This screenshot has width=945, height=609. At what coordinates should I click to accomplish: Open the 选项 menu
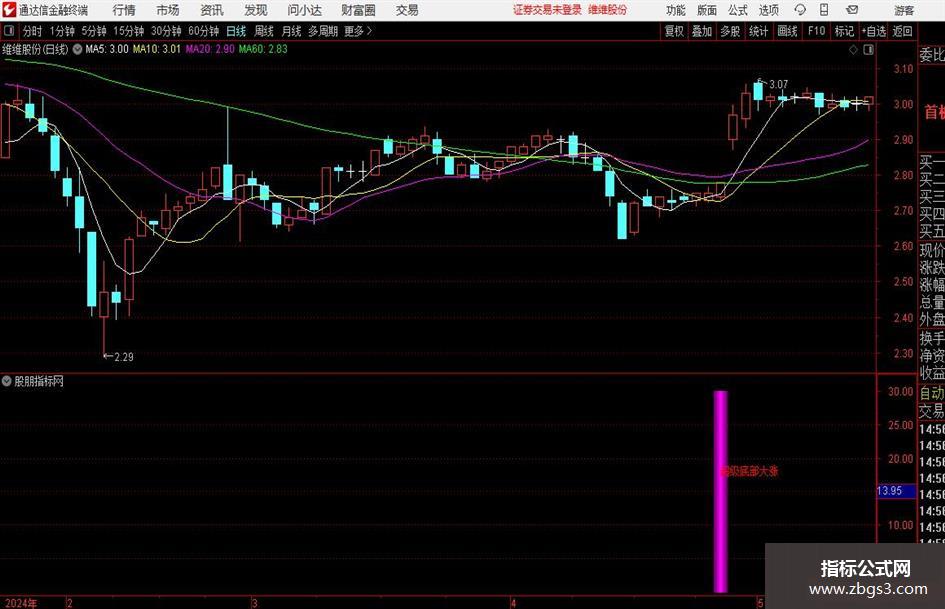pos(768,10)
